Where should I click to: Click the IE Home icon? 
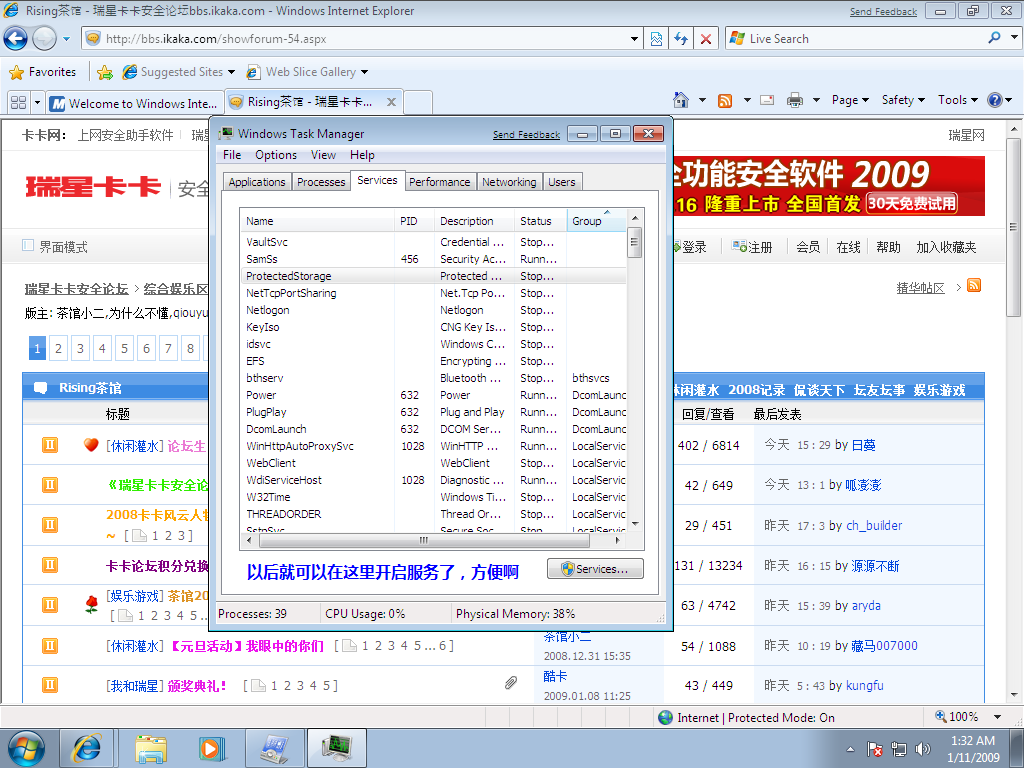(681, 100)
